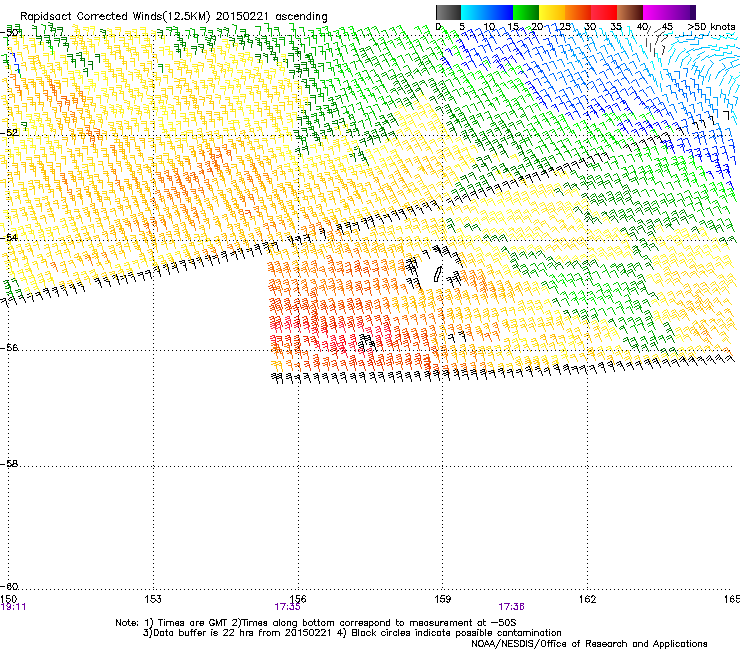Image resolution: width=740 pixels, height=650 pixels.
Task: Click the '153' longitude label
Action: pyautogui.click(x=153, y=599)
